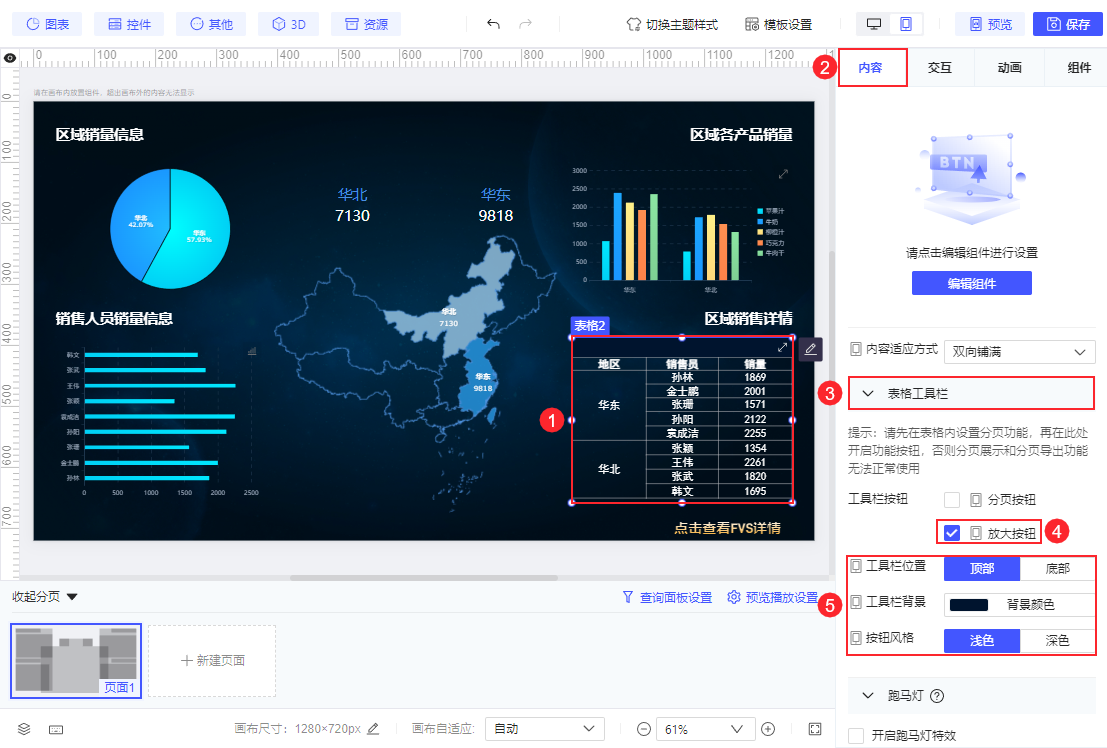Open the layers icon at bottom left
The image size is (1107, 748).
25,729
